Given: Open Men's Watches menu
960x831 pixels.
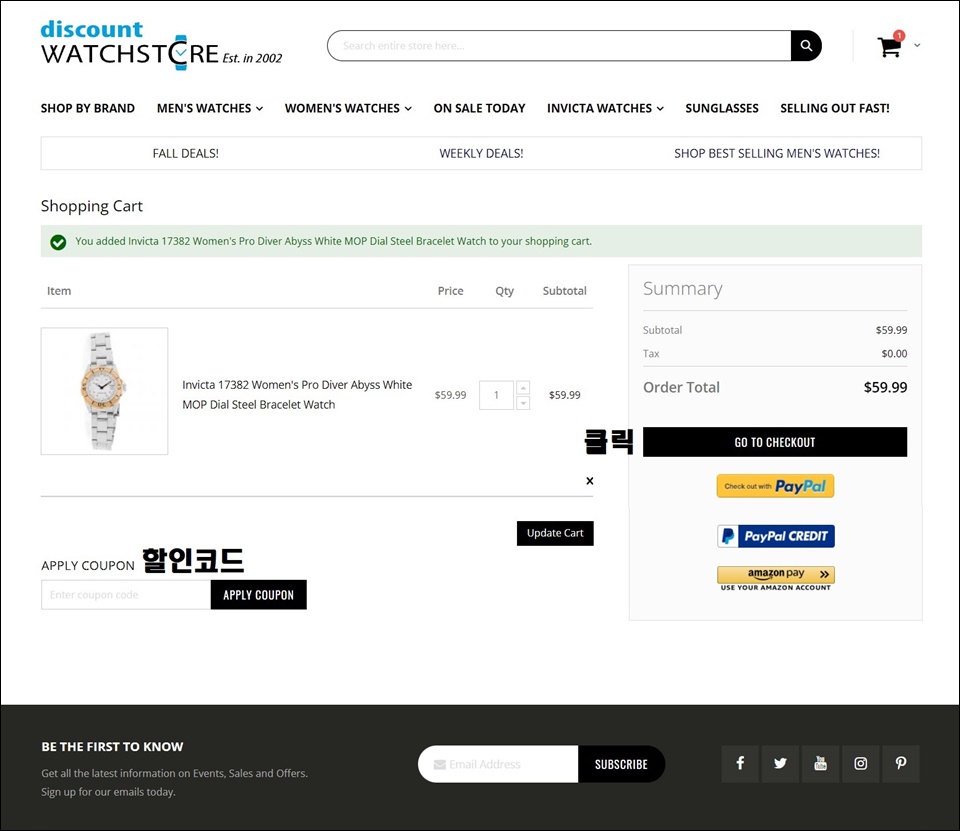Looking at the screenshot, I should point(210,108).
